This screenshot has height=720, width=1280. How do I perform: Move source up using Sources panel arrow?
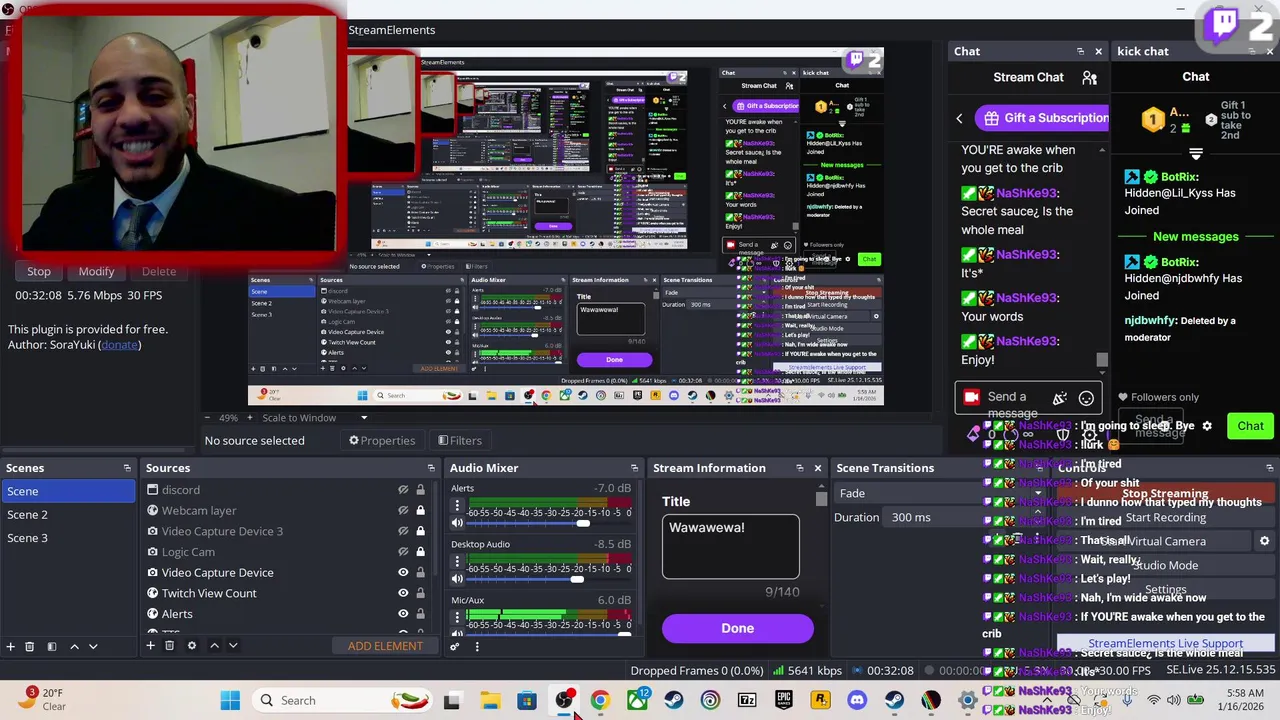(214, 645)
